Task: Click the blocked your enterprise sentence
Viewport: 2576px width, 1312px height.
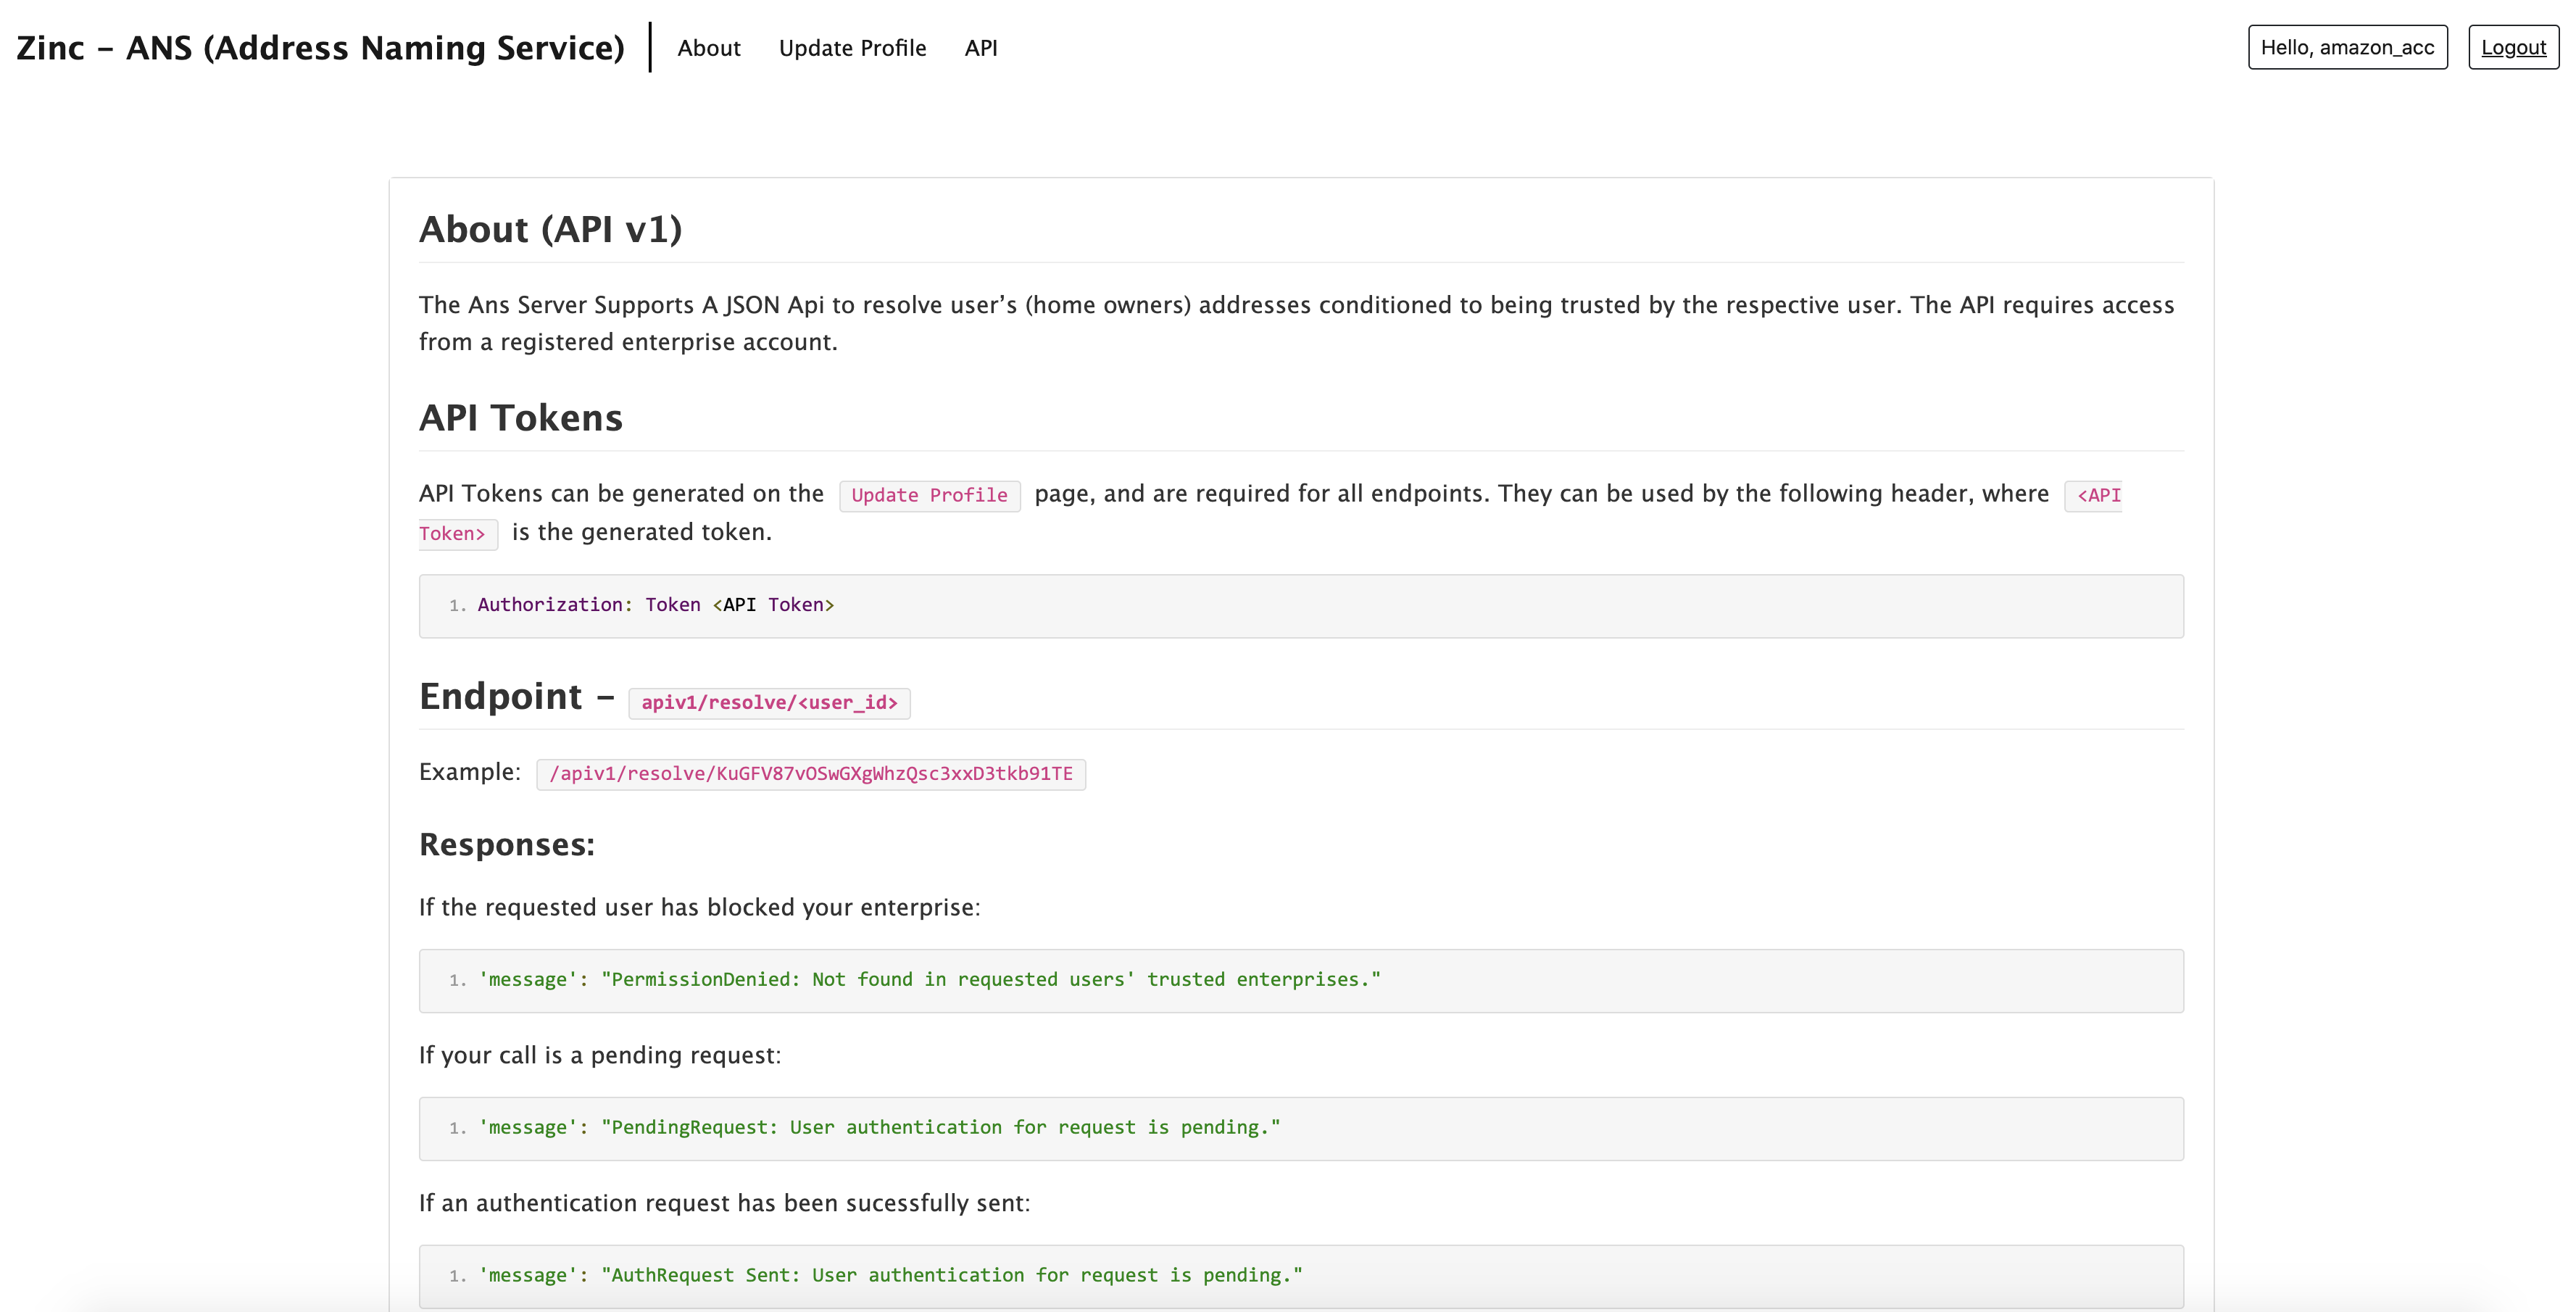Action: 699,908
